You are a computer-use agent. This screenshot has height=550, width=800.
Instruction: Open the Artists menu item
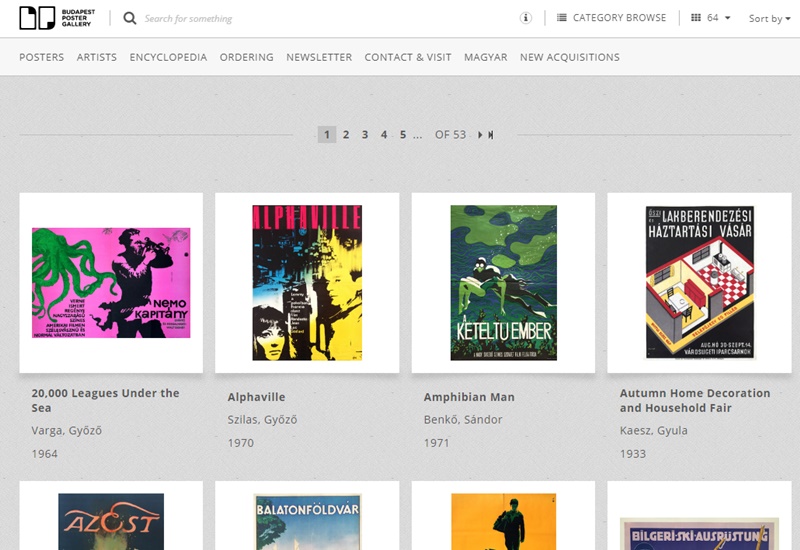coord(97,57)
